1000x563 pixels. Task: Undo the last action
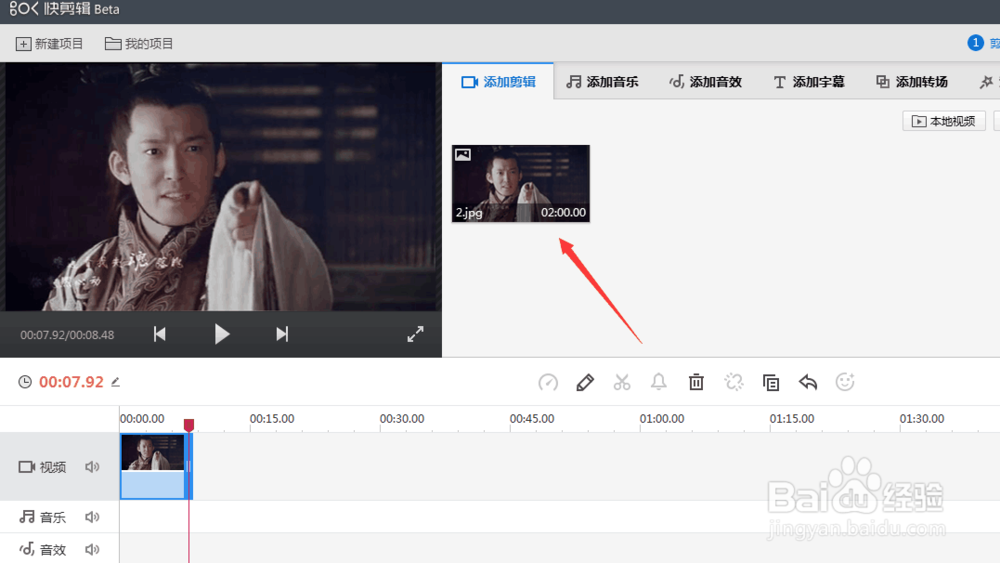808,382
